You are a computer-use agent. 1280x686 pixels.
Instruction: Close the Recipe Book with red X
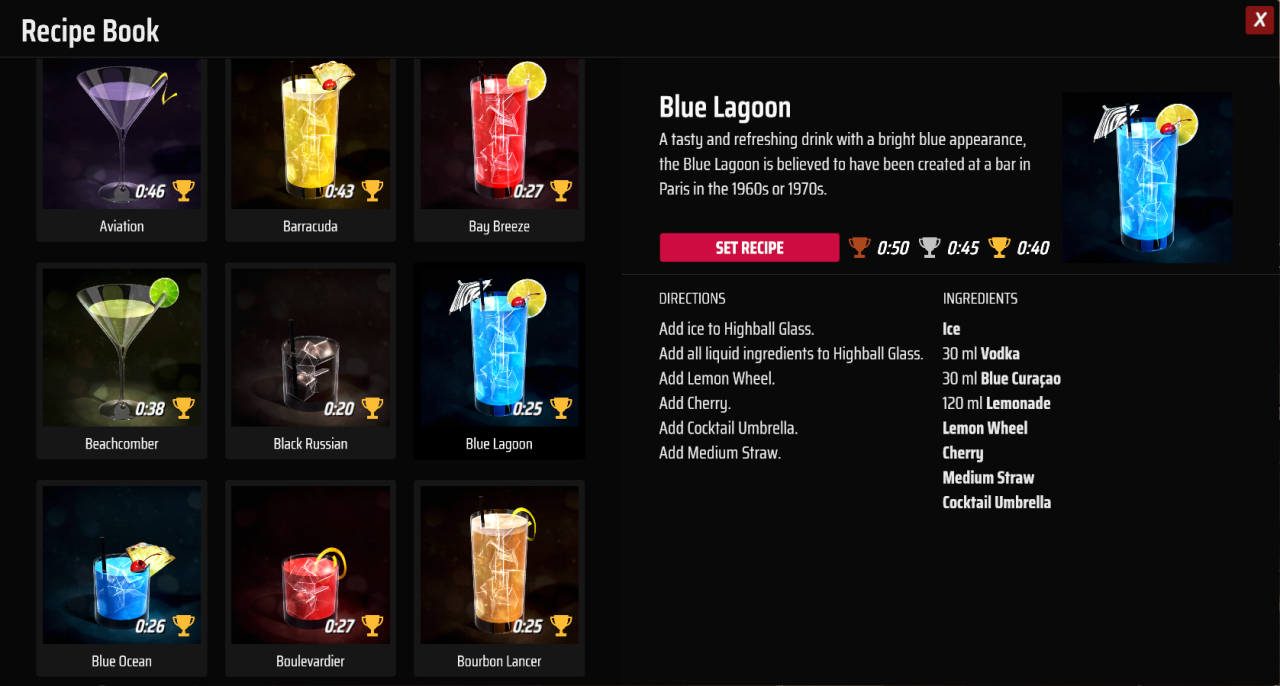click(x=1259, y=20)
